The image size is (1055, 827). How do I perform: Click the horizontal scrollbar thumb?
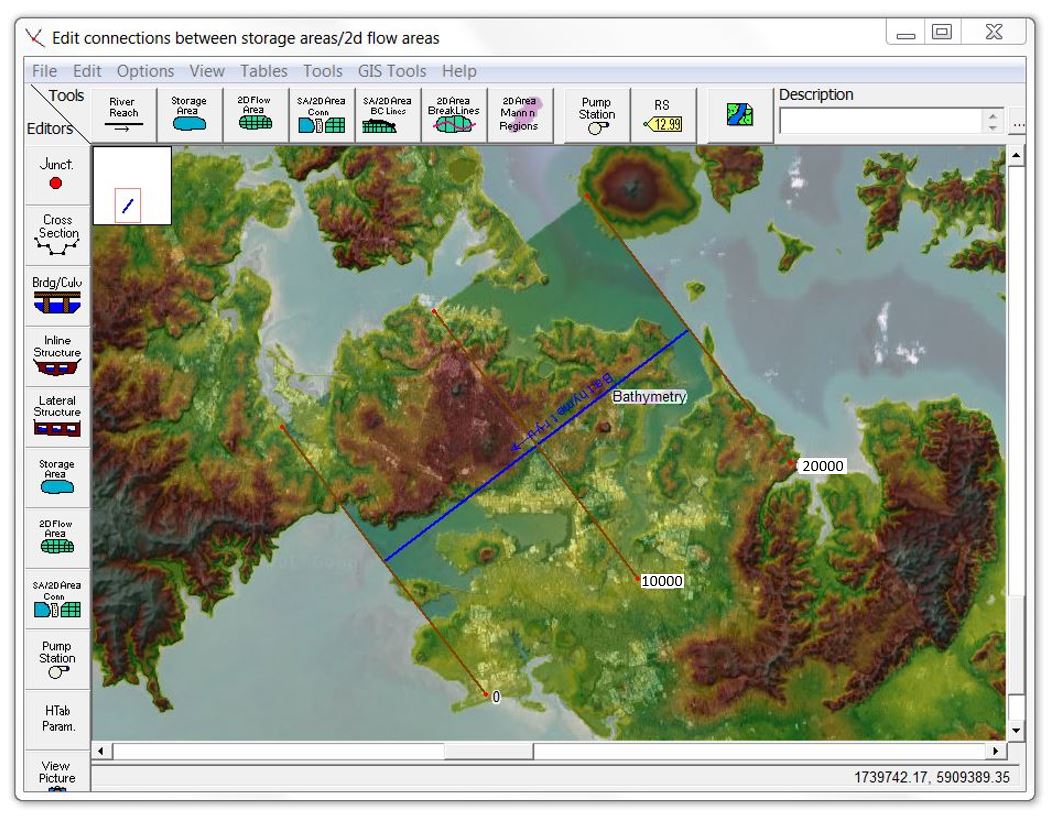pyautogui.click(x=489, y=751)
